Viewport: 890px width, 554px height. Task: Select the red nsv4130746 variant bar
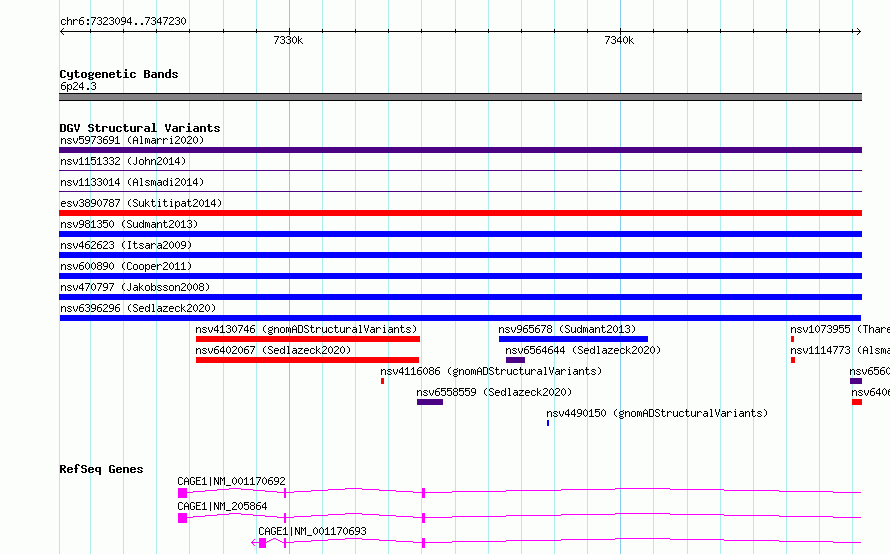tap(308, 339)
